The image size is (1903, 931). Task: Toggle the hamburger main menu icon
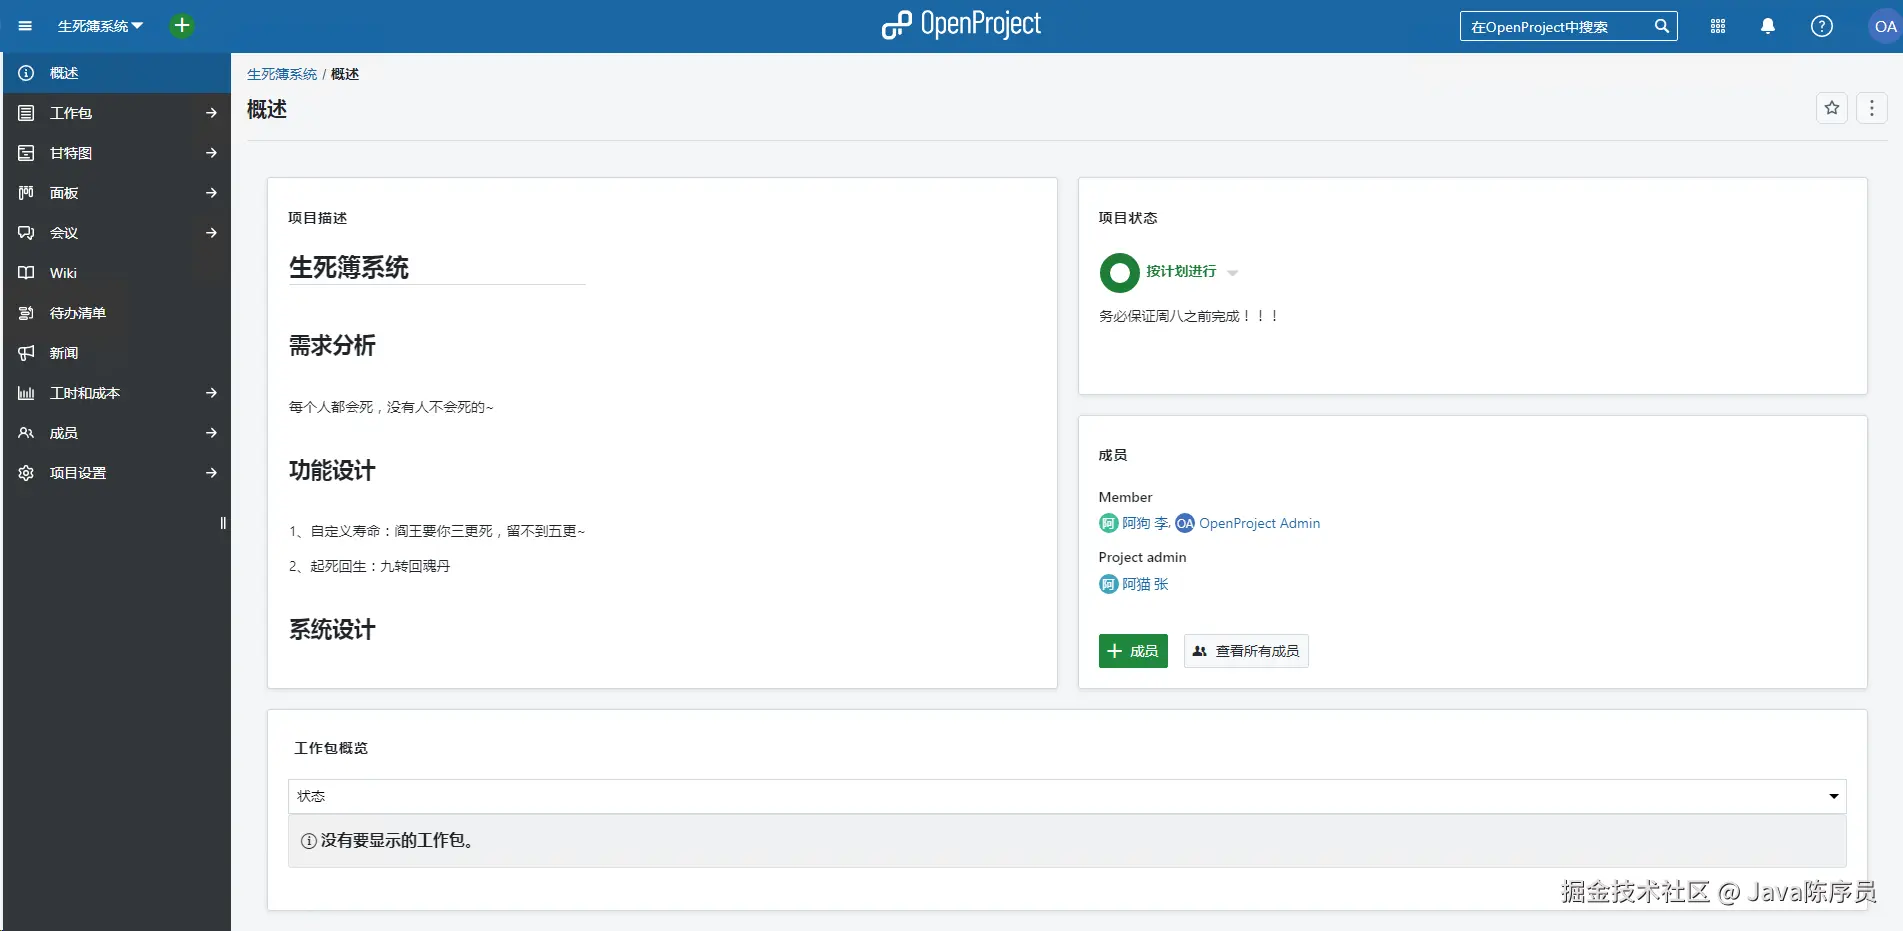click(x=25, y=26)
